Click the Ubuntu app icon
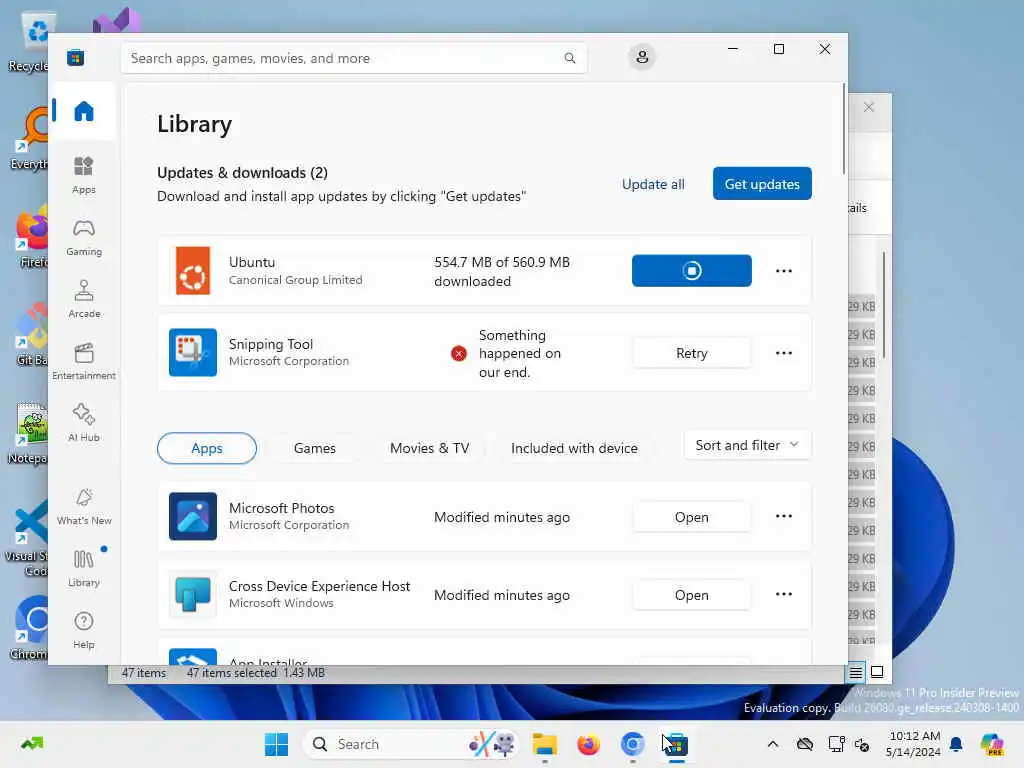1024x768 pixels. click(193, 270)
